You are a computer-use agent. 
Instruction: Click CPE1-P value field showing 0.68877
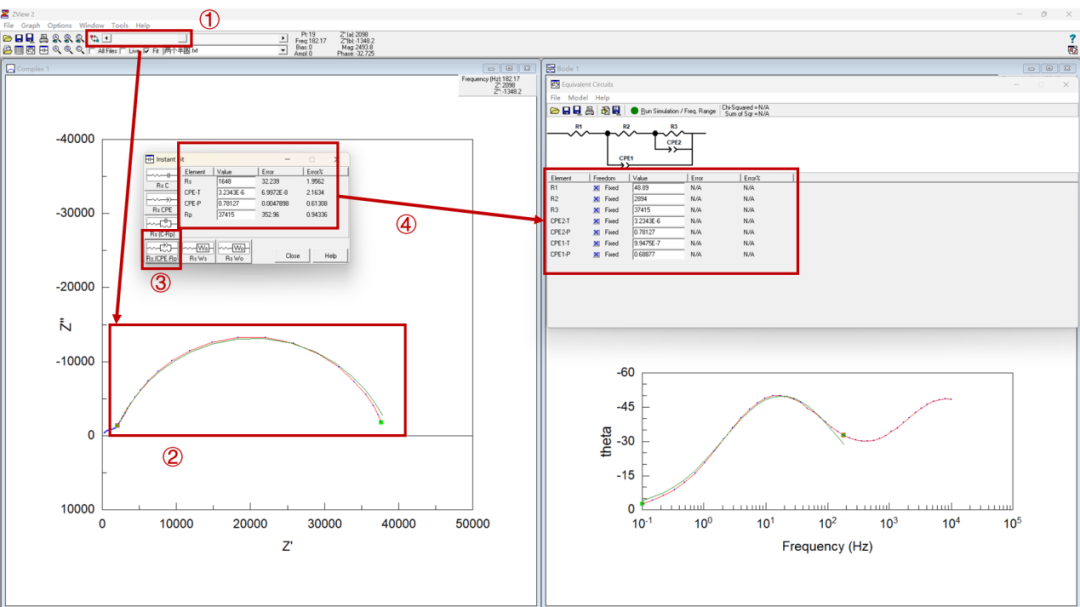[658, 254]
